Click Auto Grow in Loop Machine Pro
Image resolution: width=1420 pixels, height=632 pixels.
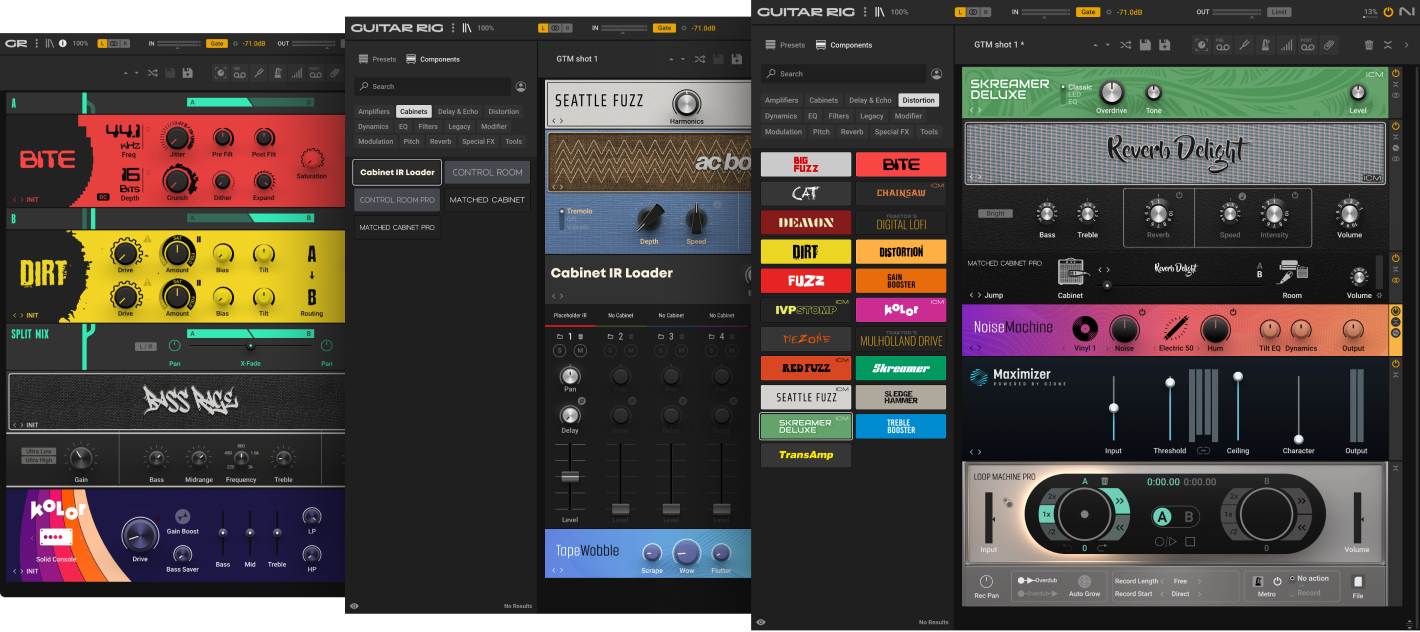click(x=1084, y=585)
